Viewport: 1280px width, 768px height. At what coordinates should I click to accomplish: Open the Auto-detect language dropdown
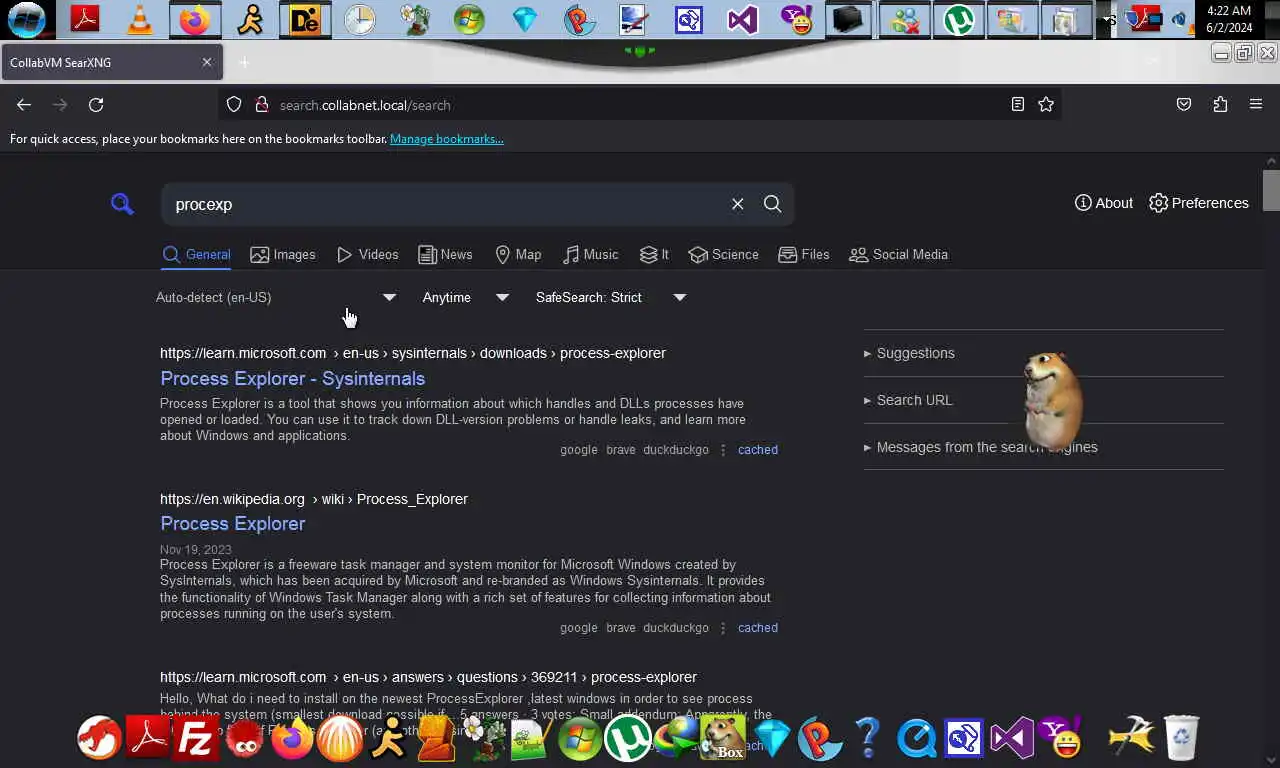pyautogui.click(x=276, y=297)
